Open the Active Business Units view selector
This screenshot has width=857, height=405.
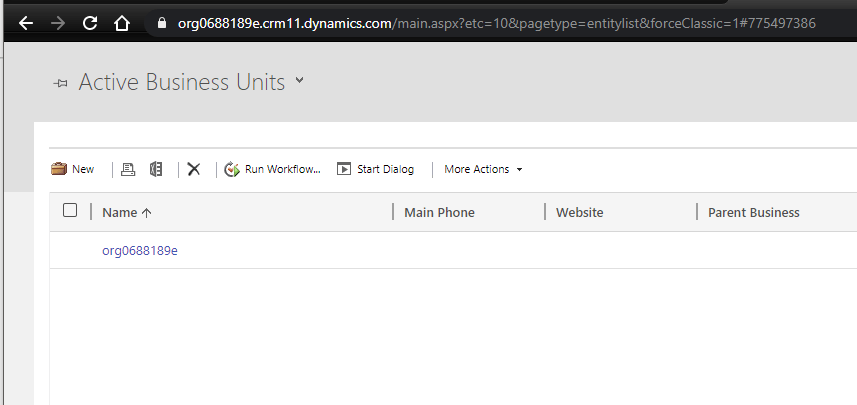[299, 80]
